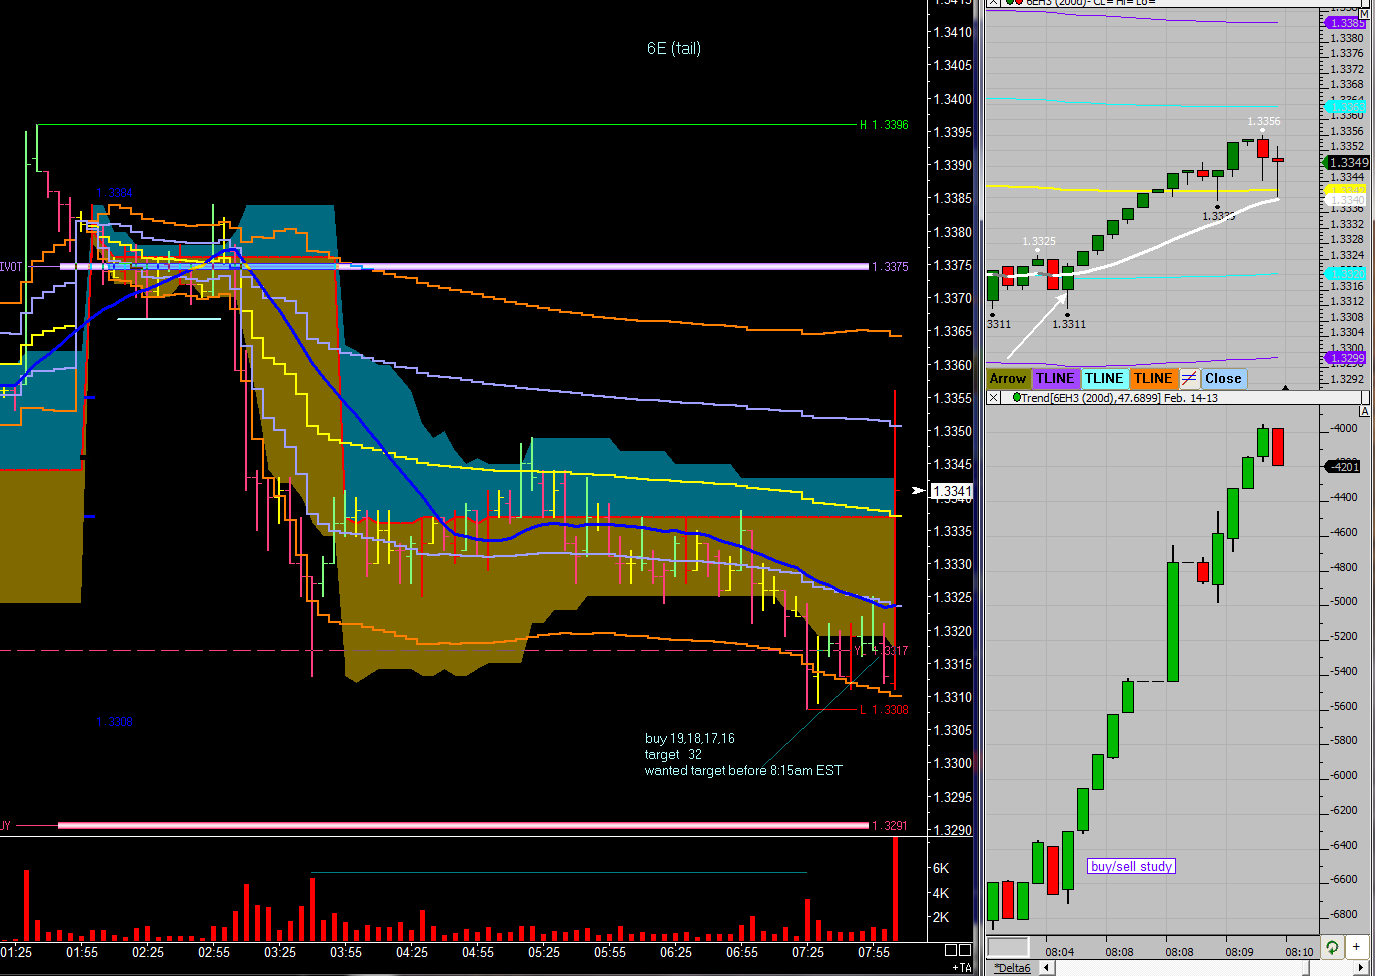
Task: Select the L 1.3308 low line label
Action: click(885, 710)
